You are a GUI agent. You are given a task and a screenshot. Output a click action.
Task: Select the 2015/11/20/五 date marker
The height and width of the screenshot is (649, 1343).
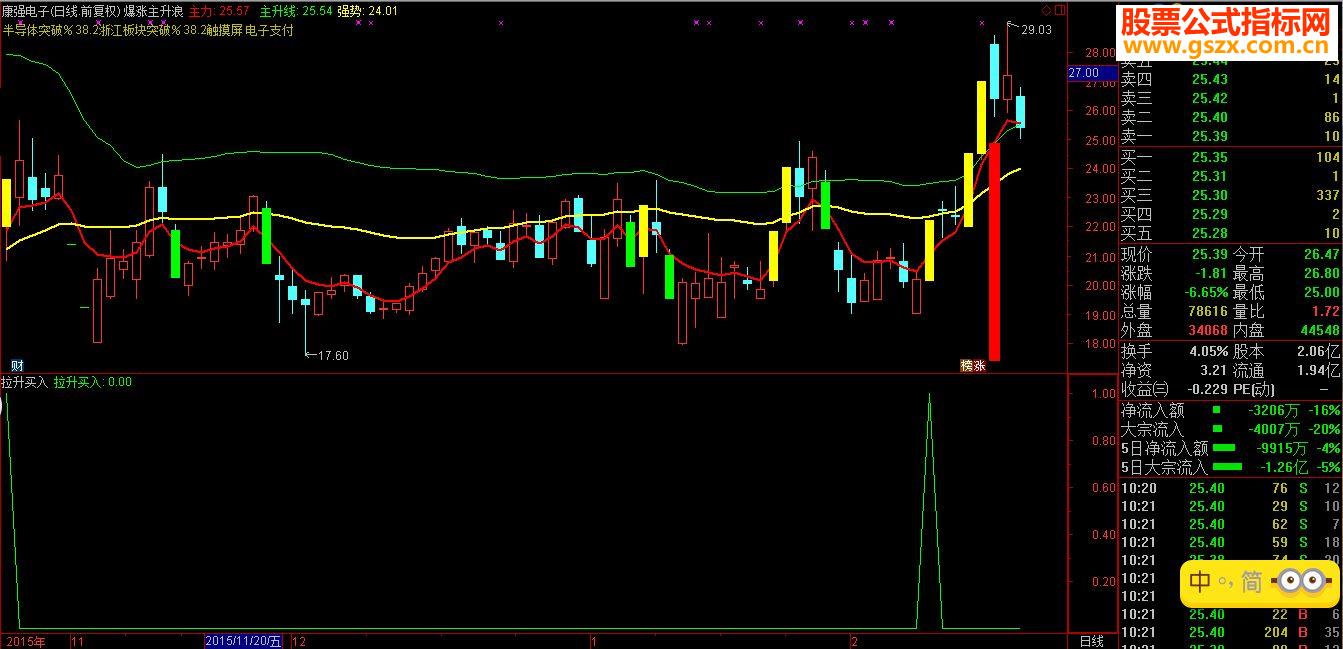(244, 640)
